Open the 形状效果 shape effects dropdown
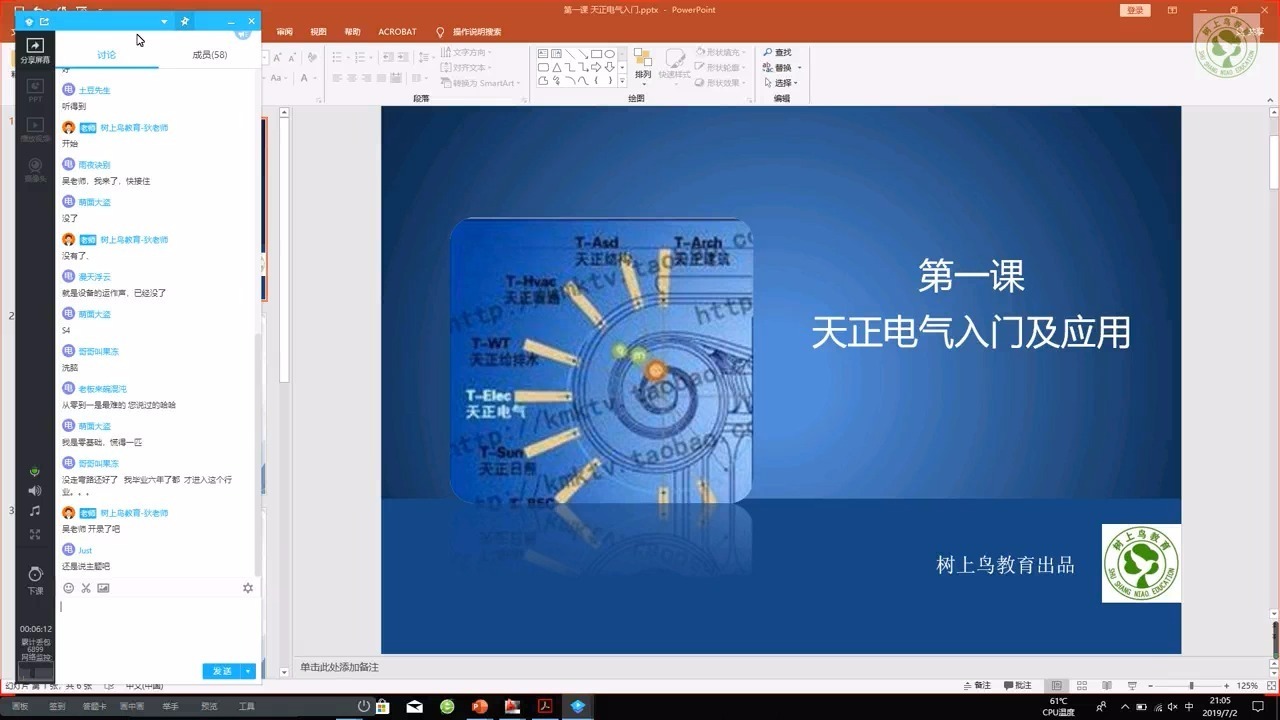 (x=722, y=83)
